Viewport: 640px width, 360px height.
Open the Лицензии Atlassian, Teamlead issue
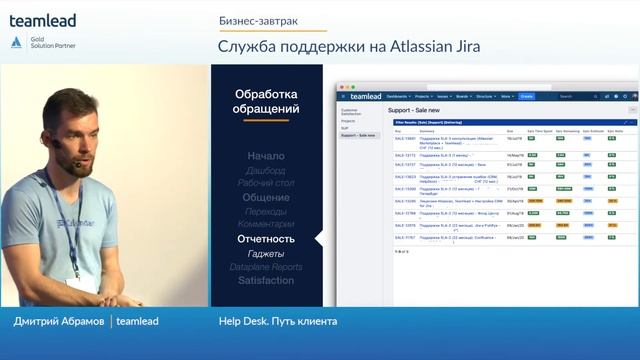tap(460, 203)
